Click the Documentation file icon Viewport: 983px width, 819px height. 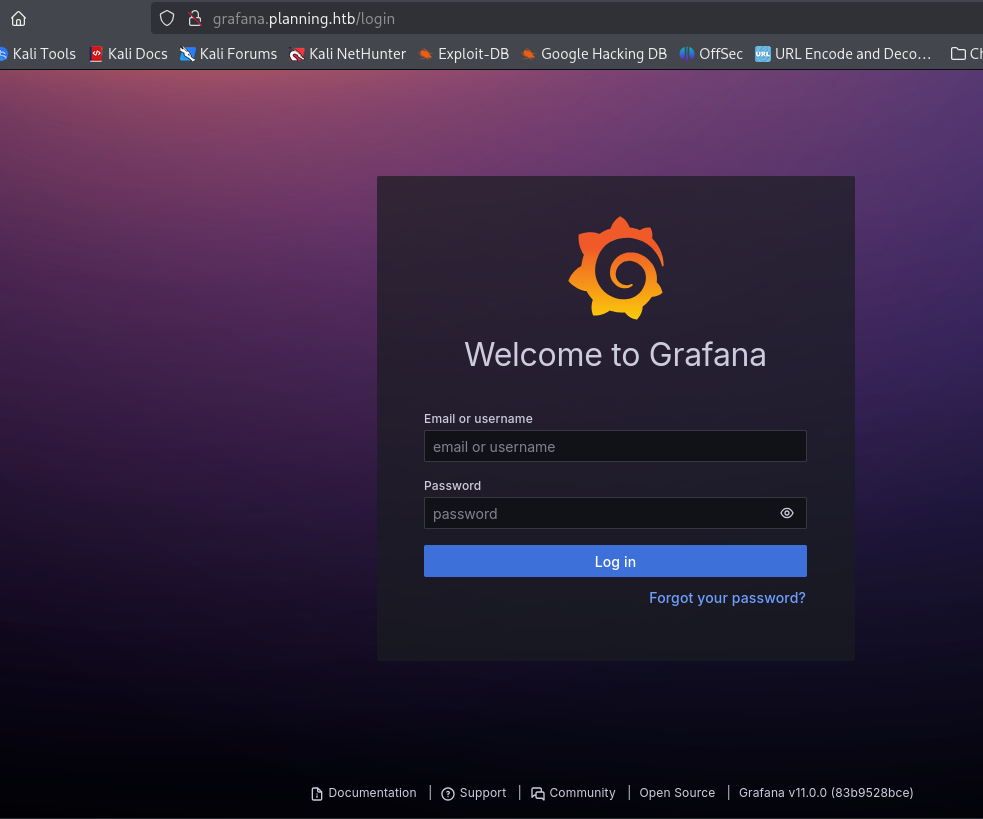(x=317, y=794)
